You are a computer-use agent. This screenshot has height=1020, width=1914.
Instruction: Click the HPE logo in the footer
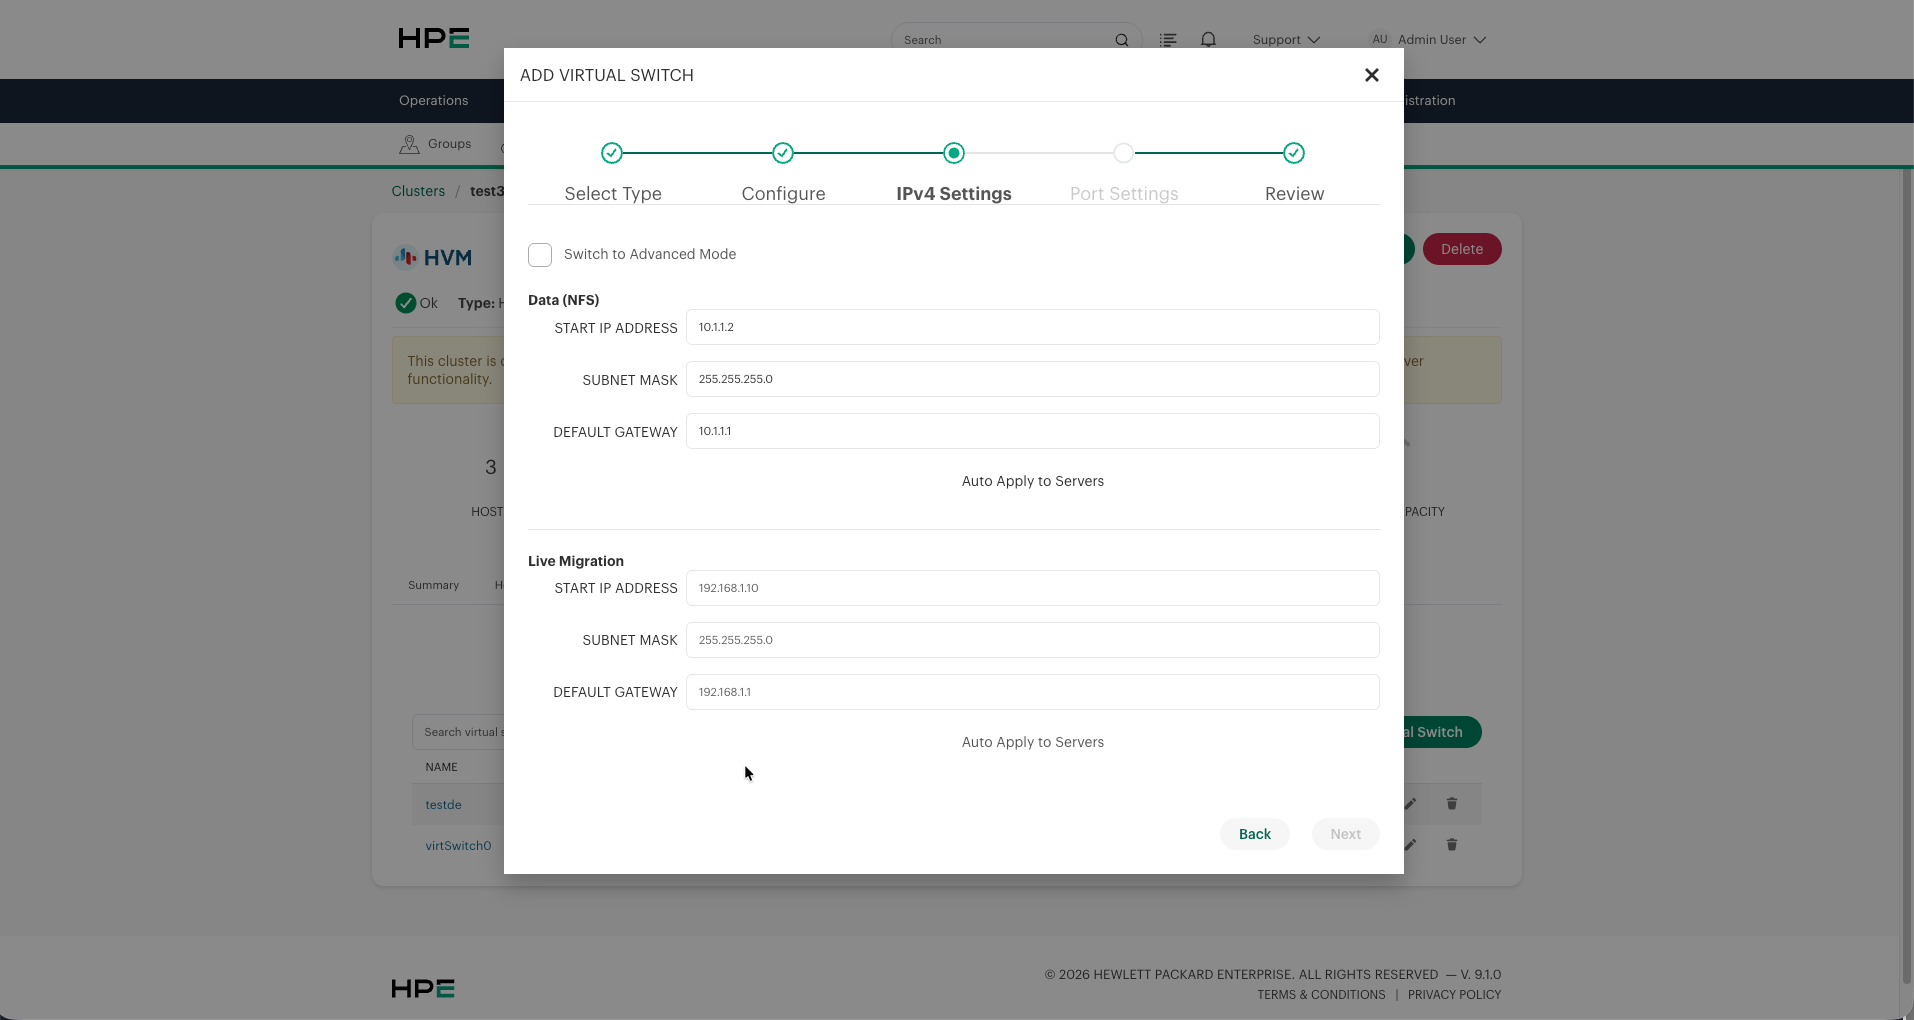tap(423, 988)
